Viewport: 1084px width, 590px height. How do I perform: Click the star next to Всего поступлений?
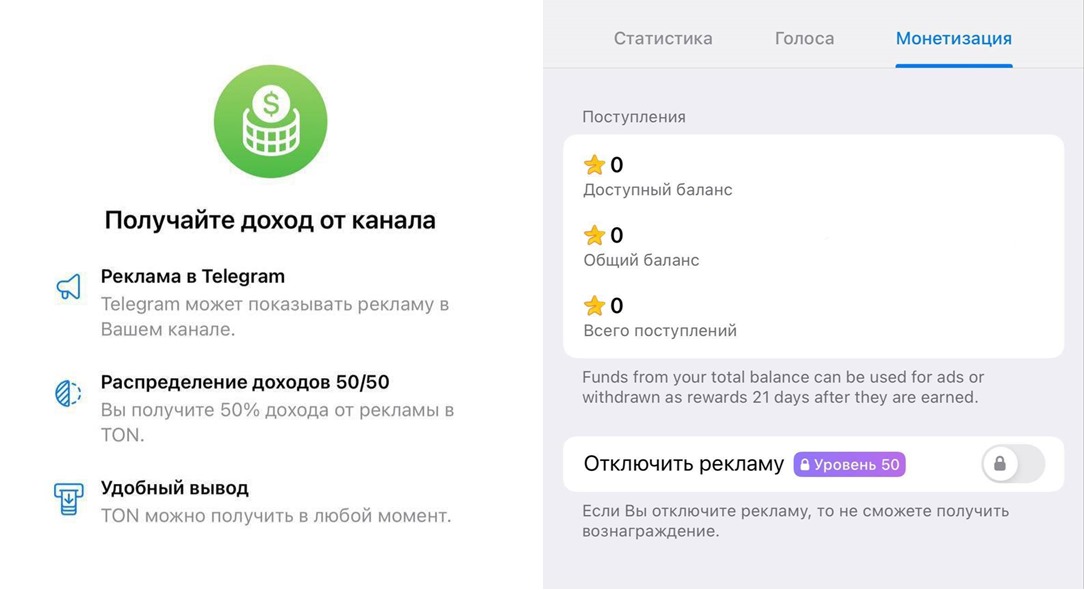click(x=594, y=305)
